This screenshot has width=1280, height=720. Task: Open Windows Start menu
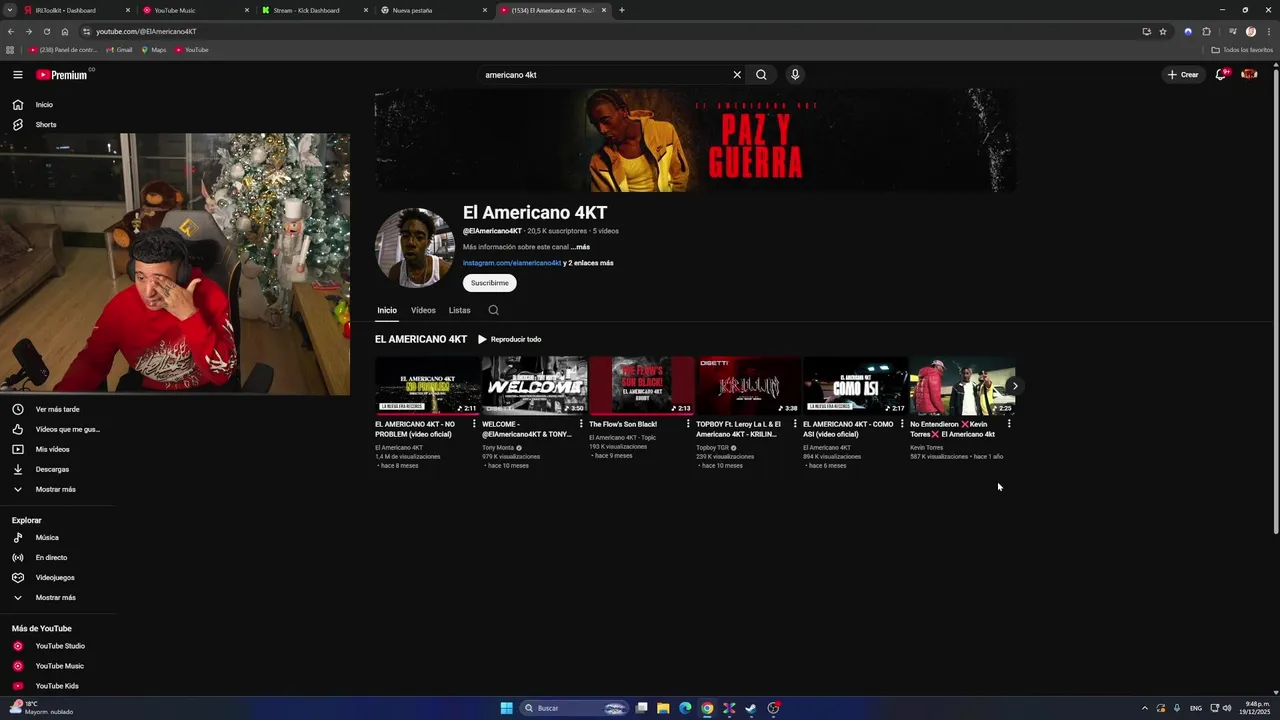[x=506, y=708]
